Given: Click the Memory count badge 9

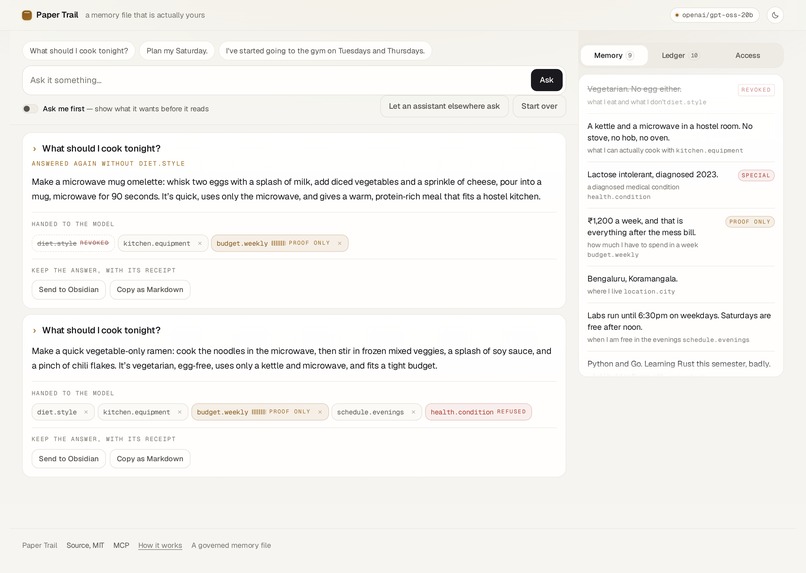Looking at the screenshot, I should (x=630, y=56).
